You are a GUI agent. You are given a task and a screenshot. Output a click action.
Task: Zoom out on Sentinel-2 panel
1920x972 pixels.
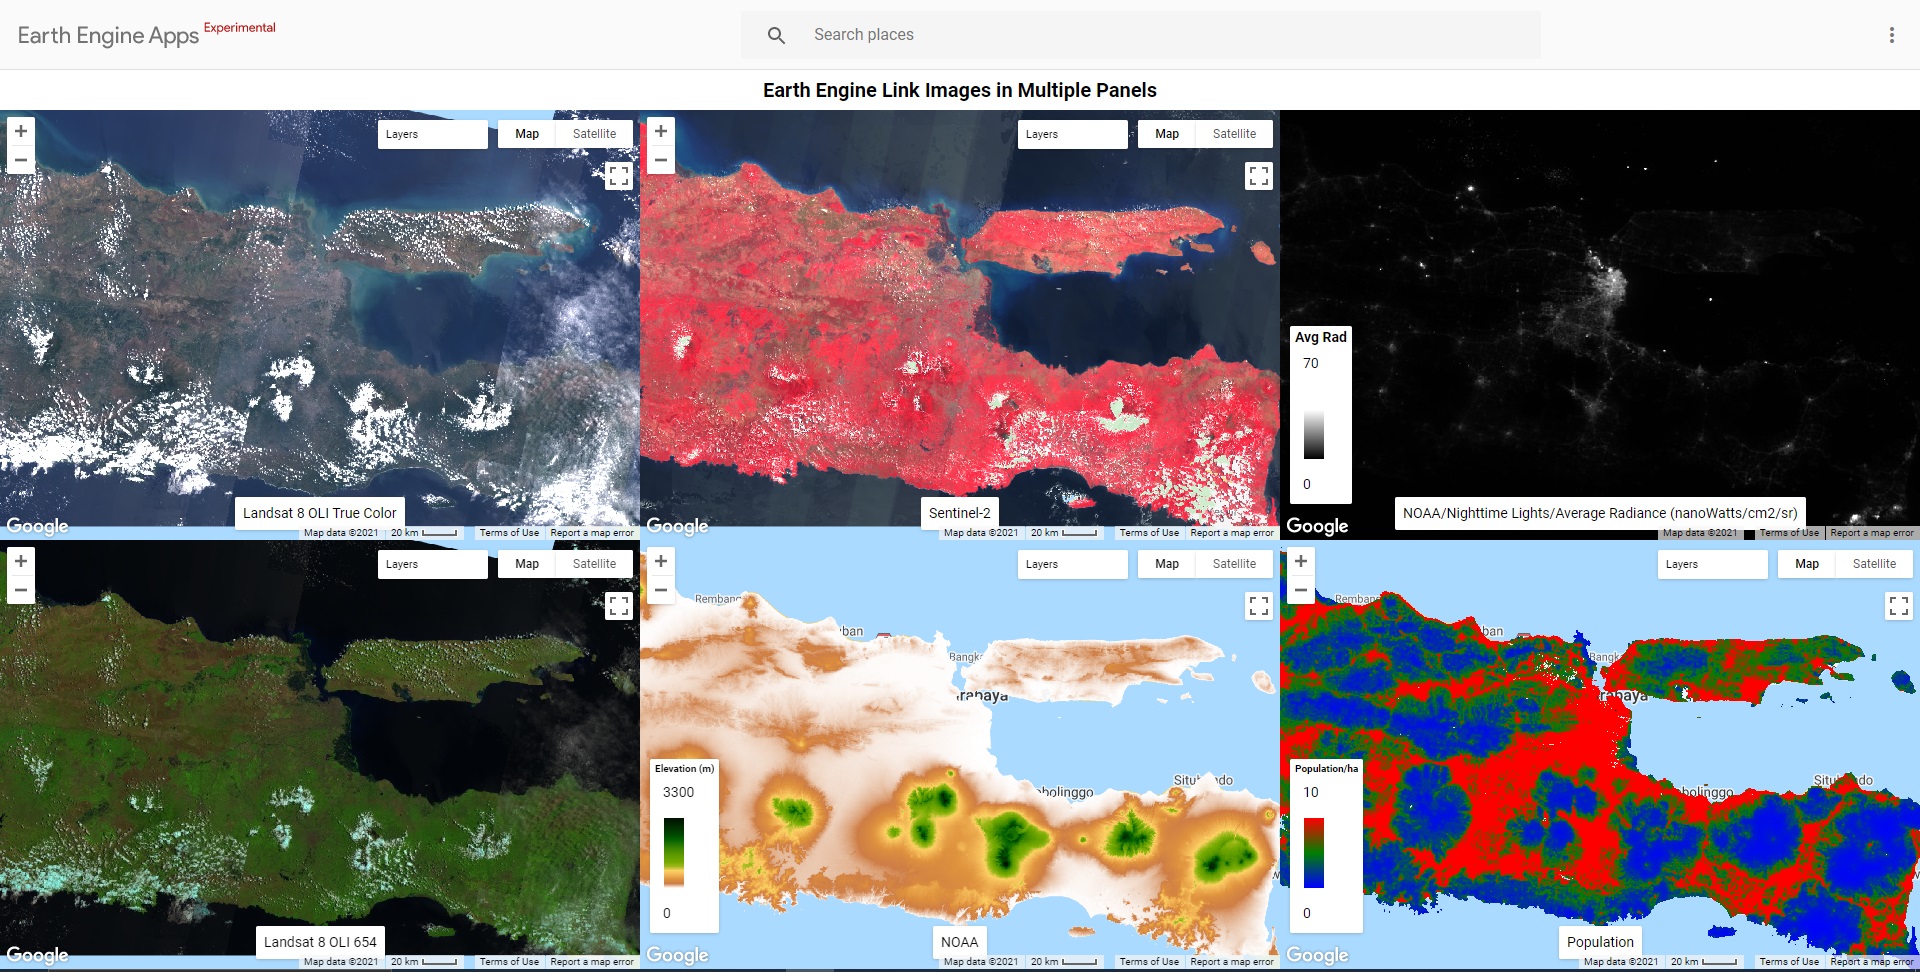click(661, 160)
